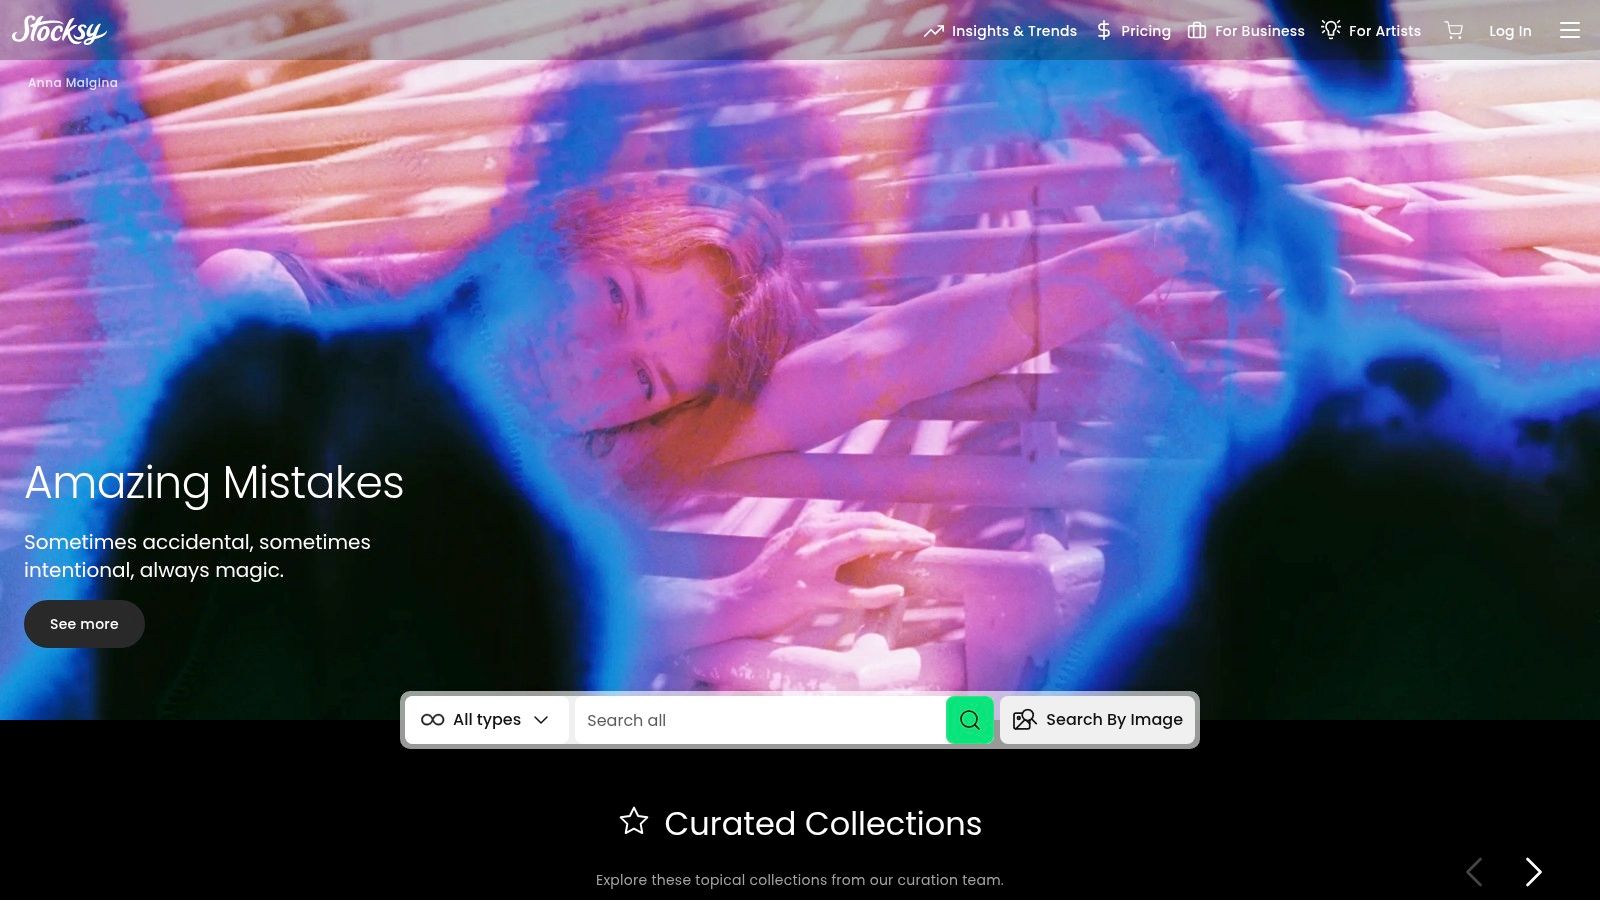Go to next curated collection arrow
Screen dimensions: 1600x900
pos(1533,872)
